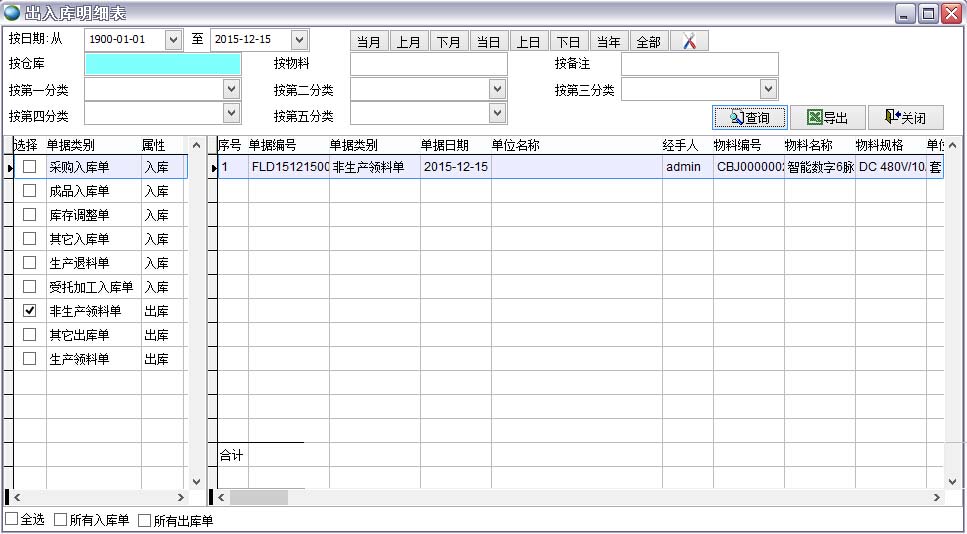Click the 导出 export button
967x534 pixels.
[x=827, y=118]
